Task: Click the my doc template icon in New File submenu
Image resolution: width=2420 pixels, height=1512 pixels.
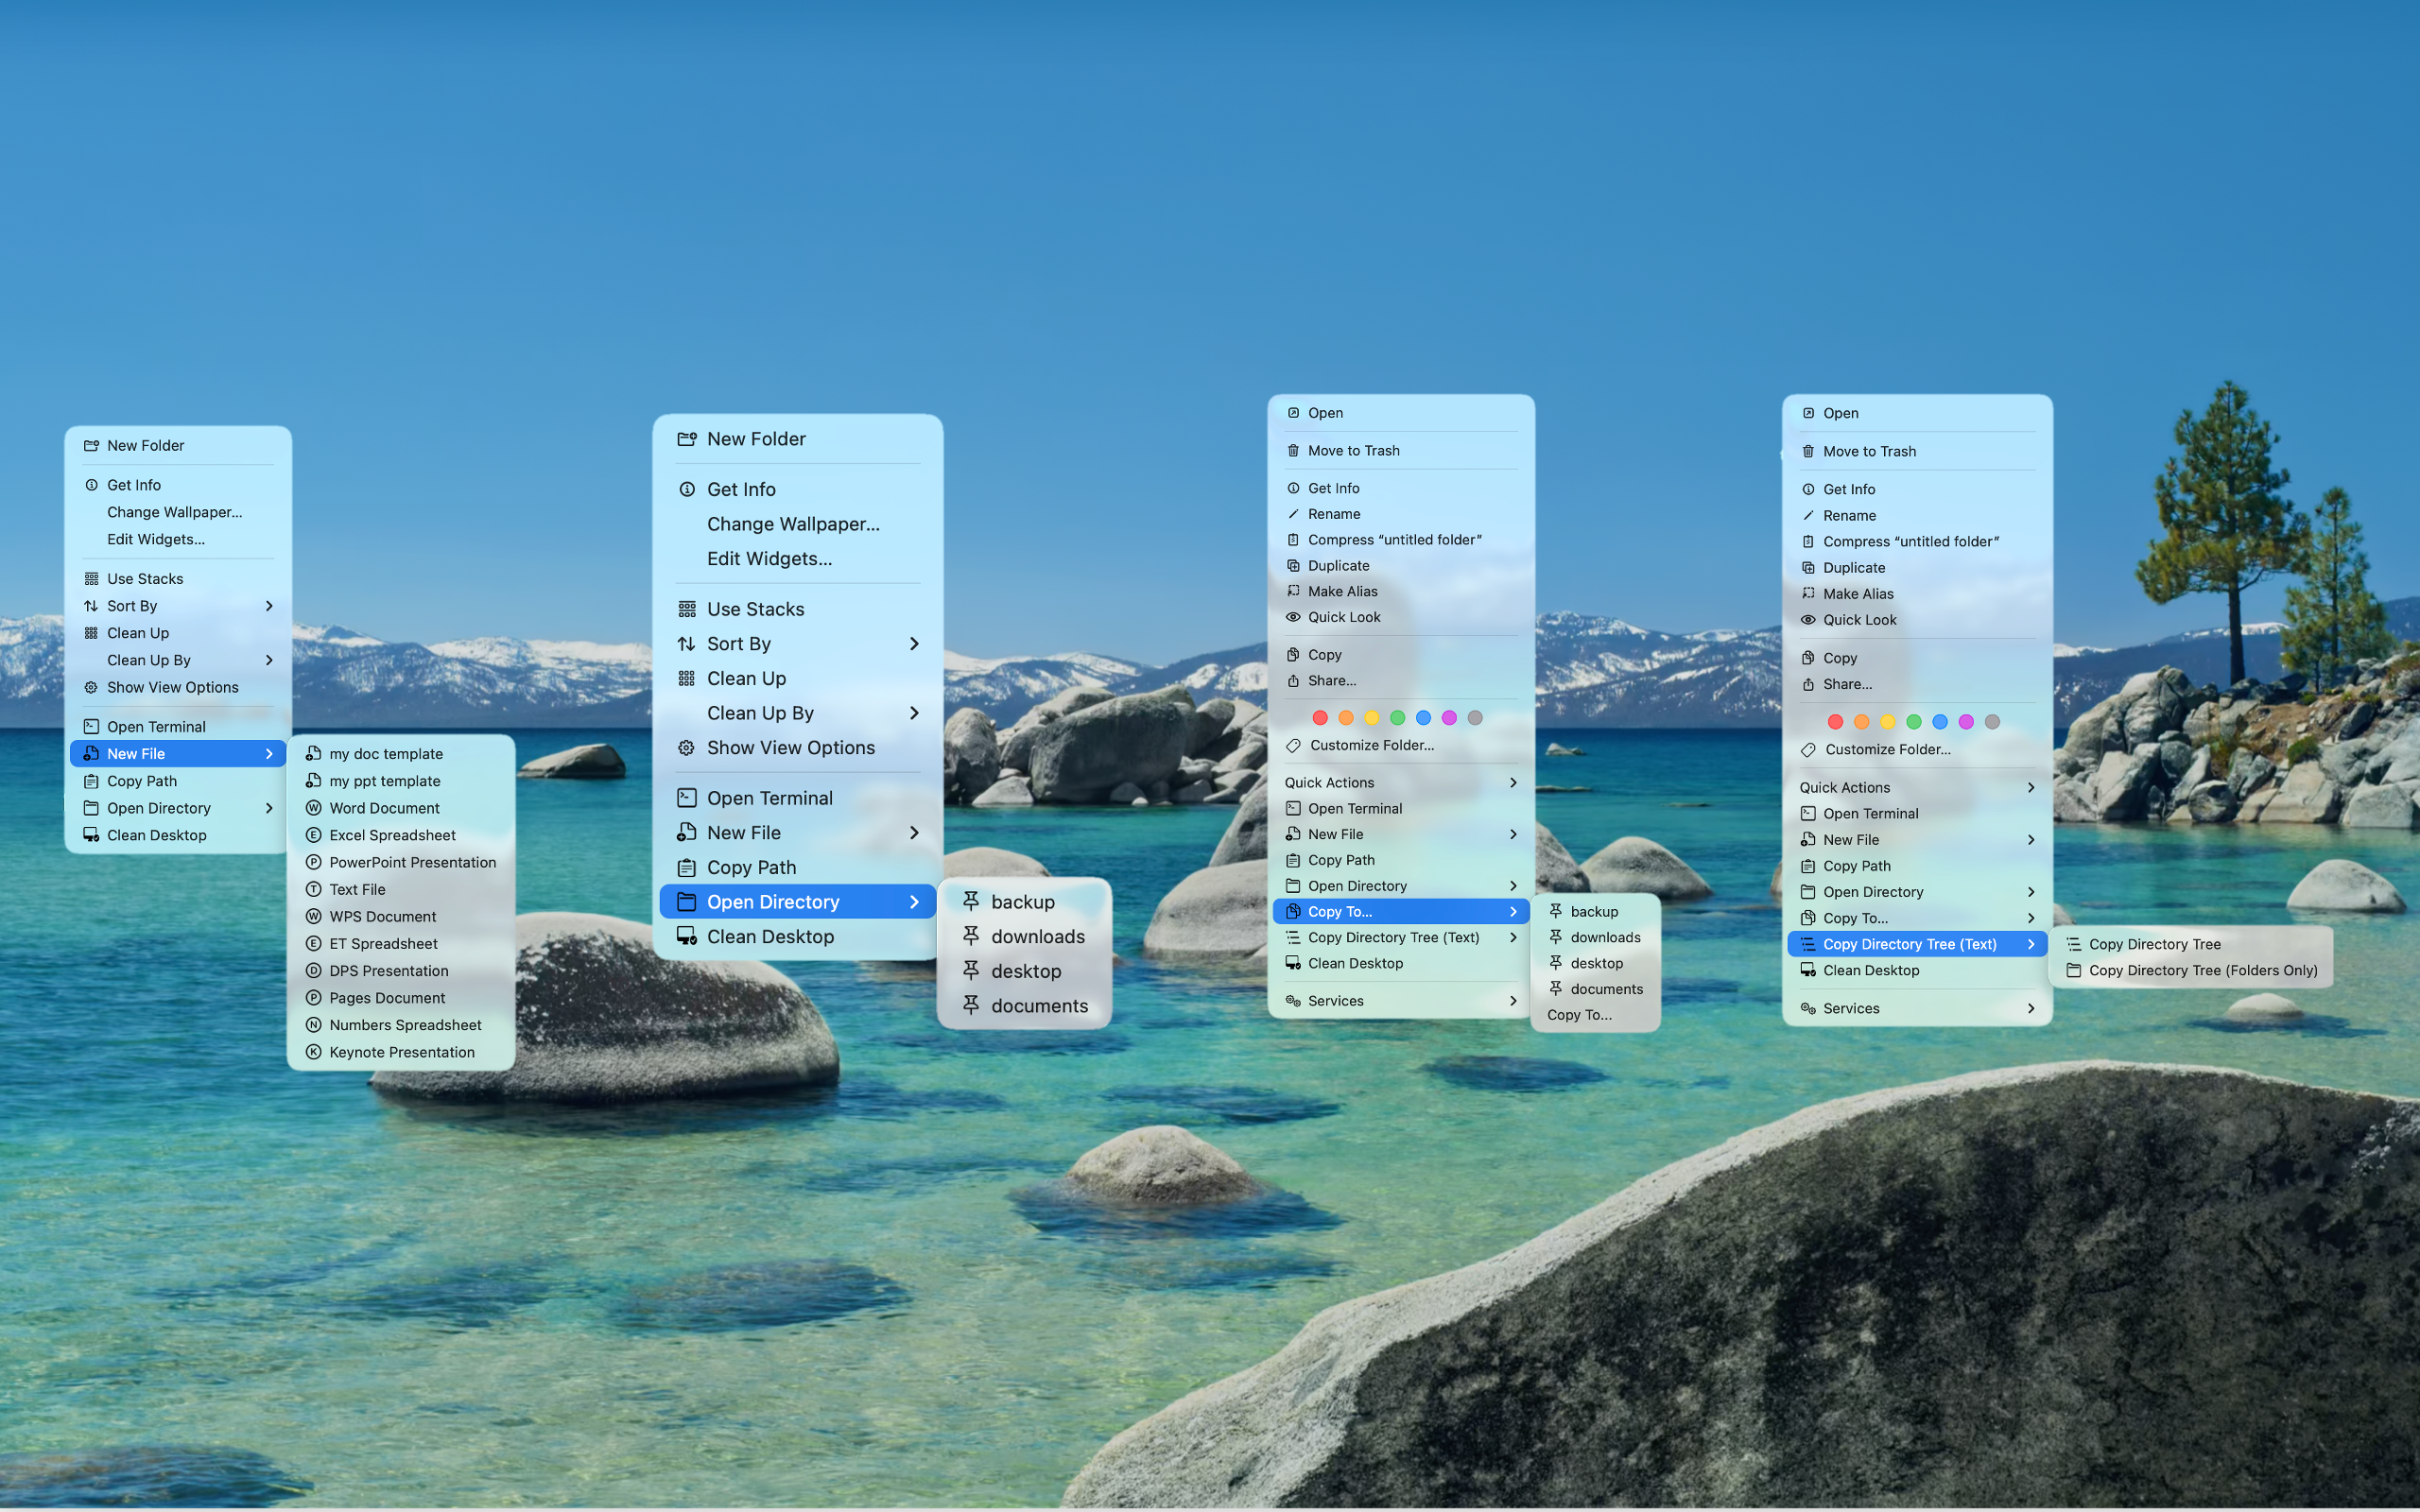Action: click(313, 754)
